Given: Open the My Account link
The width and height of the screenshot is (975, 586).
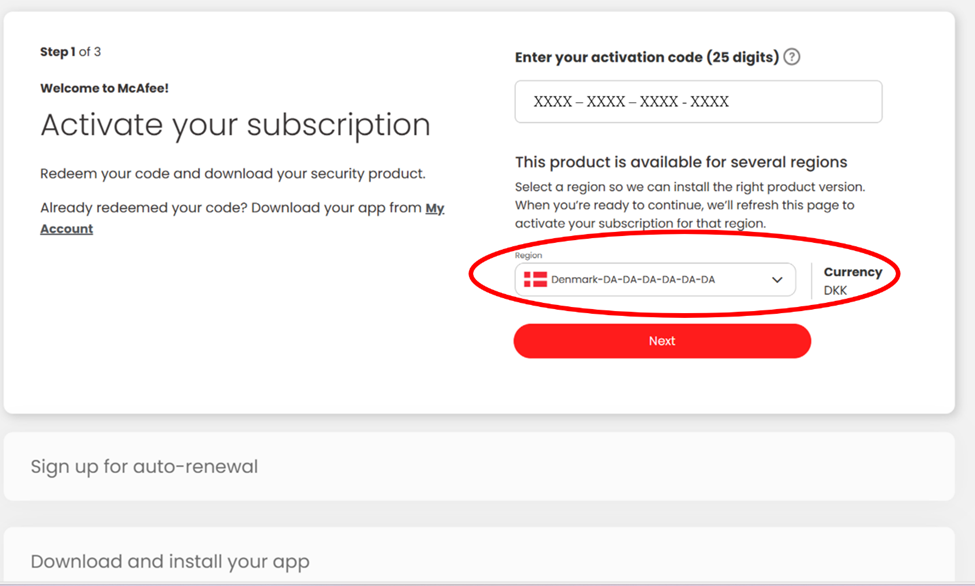Looking at the screenshot, I should [434, 209].
